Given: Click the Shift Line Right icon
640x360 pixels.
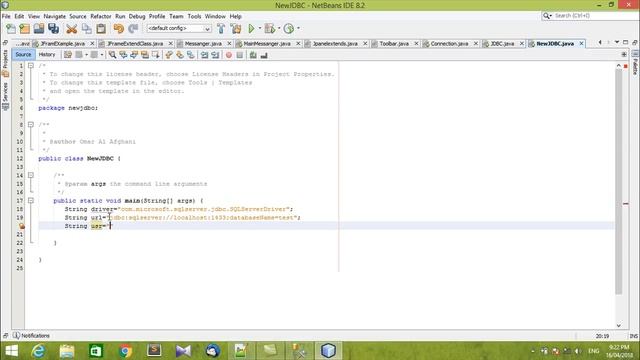Looking at the screenshot, I should coord(215,55).
